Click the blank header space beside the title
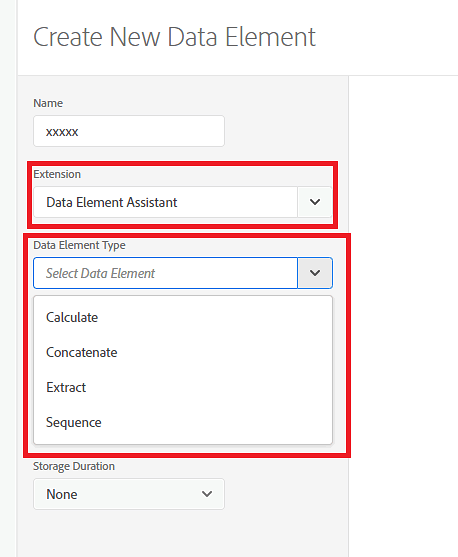Viewport: 458px width, 557px height. [387, 37]
